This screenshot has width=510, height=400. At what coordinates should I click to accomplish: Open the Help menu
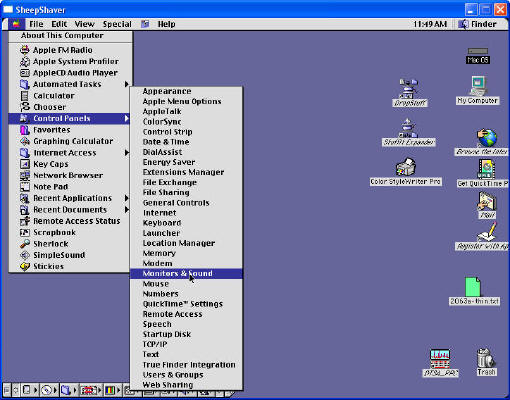pos(166,24)
